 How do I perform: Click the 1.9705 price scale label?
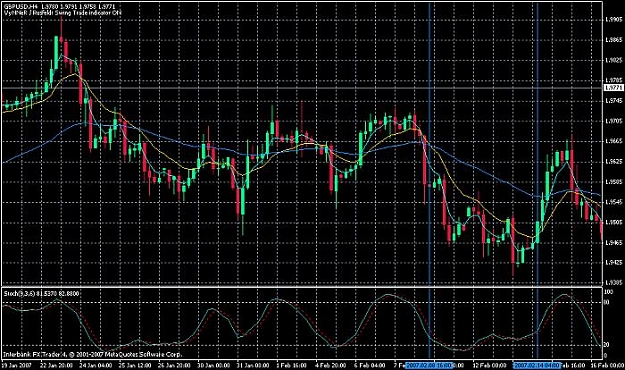click(x=614, y=121)
